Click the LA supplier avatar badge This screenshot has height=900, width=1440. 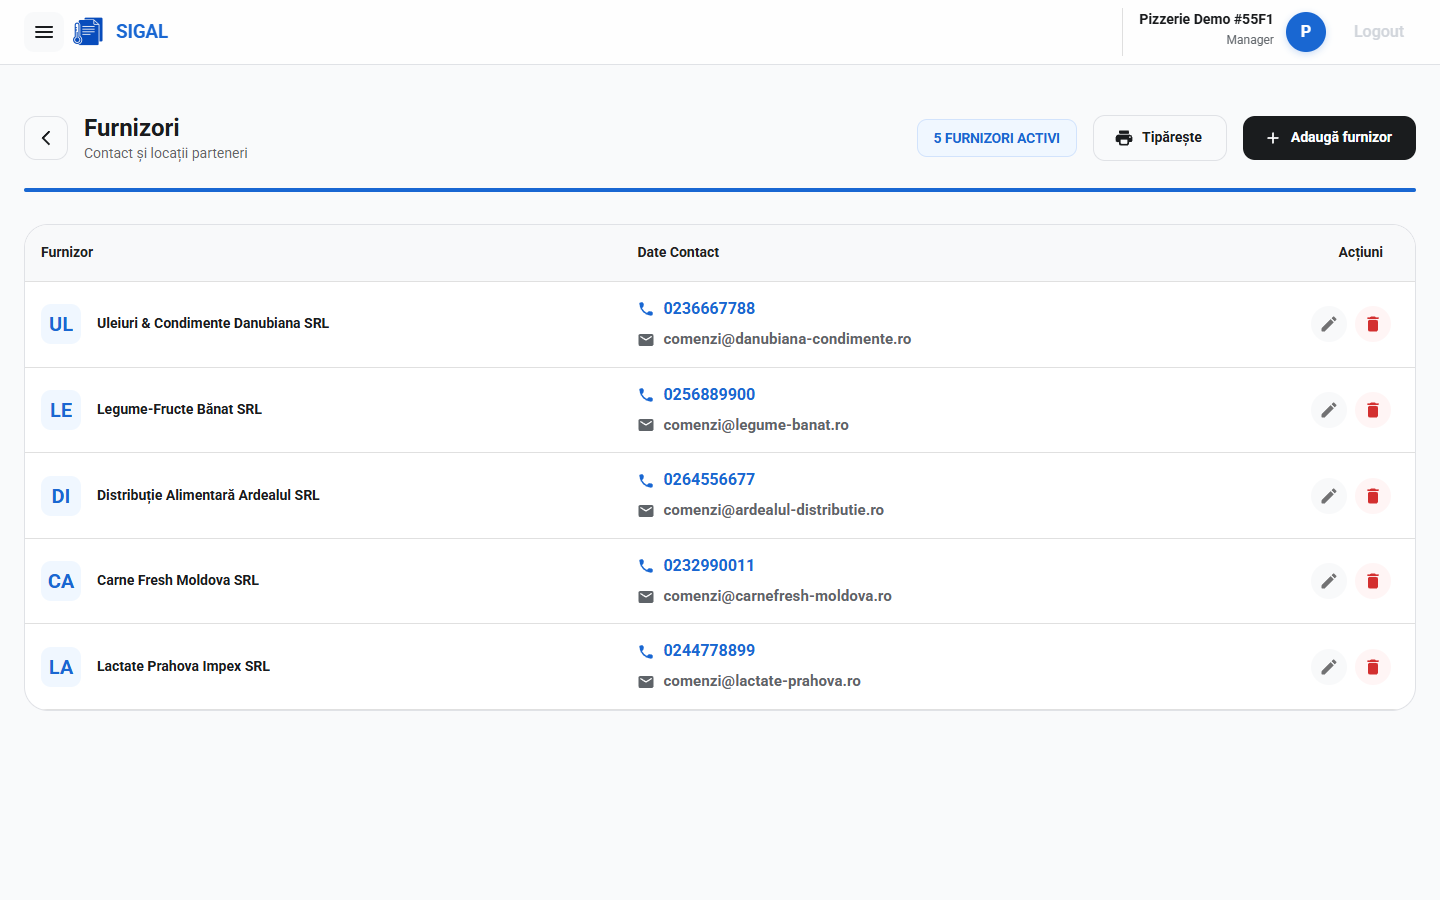(61, 667)
